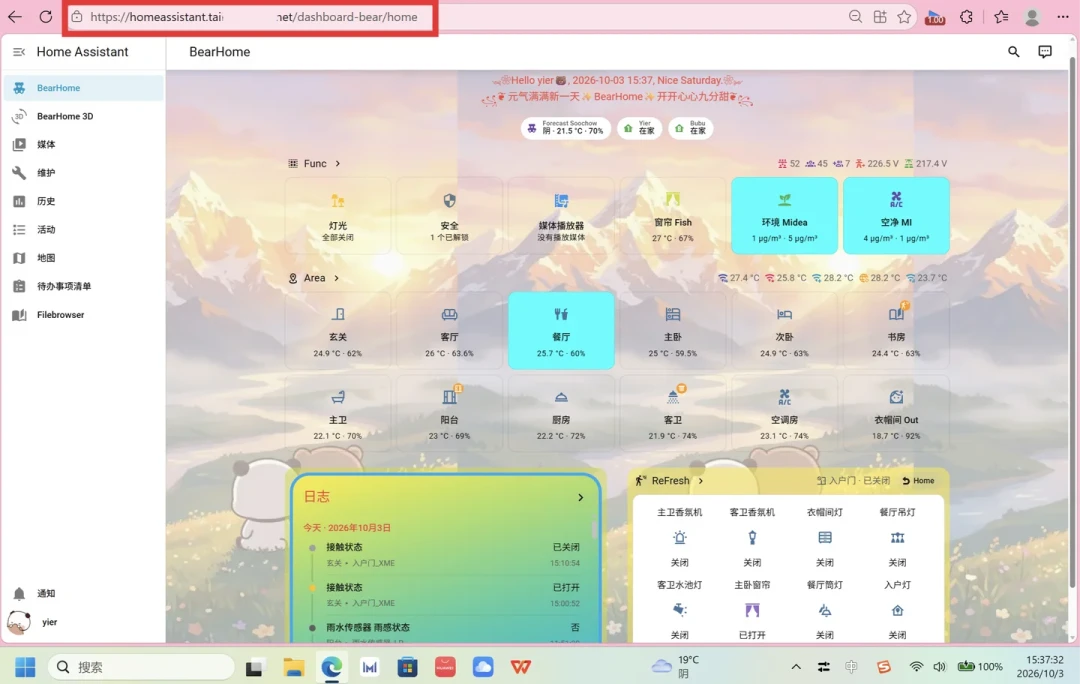Expand the 日志 log card arrow
The image size is (1080, 684).
coord(581,497)
